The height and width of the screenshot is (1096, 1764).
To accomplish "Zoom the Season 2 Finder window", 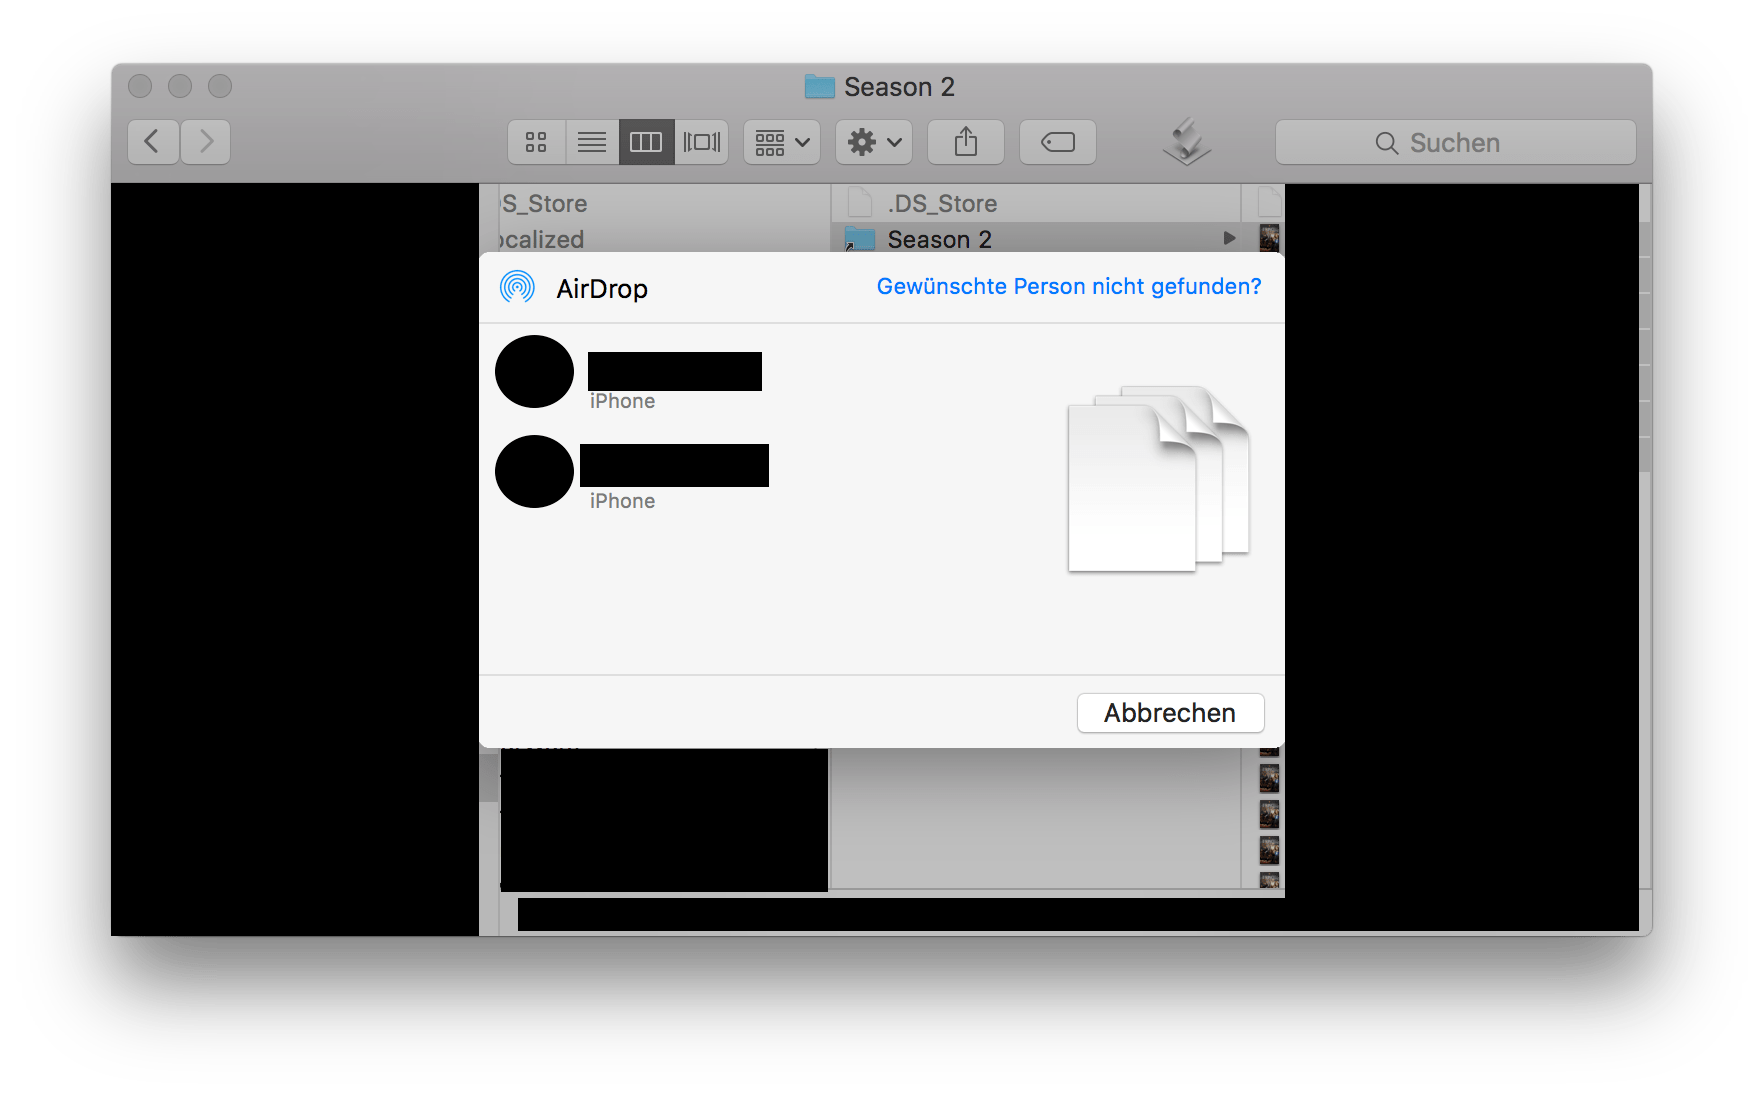I will pyautogui.click(x=220, y=86).
